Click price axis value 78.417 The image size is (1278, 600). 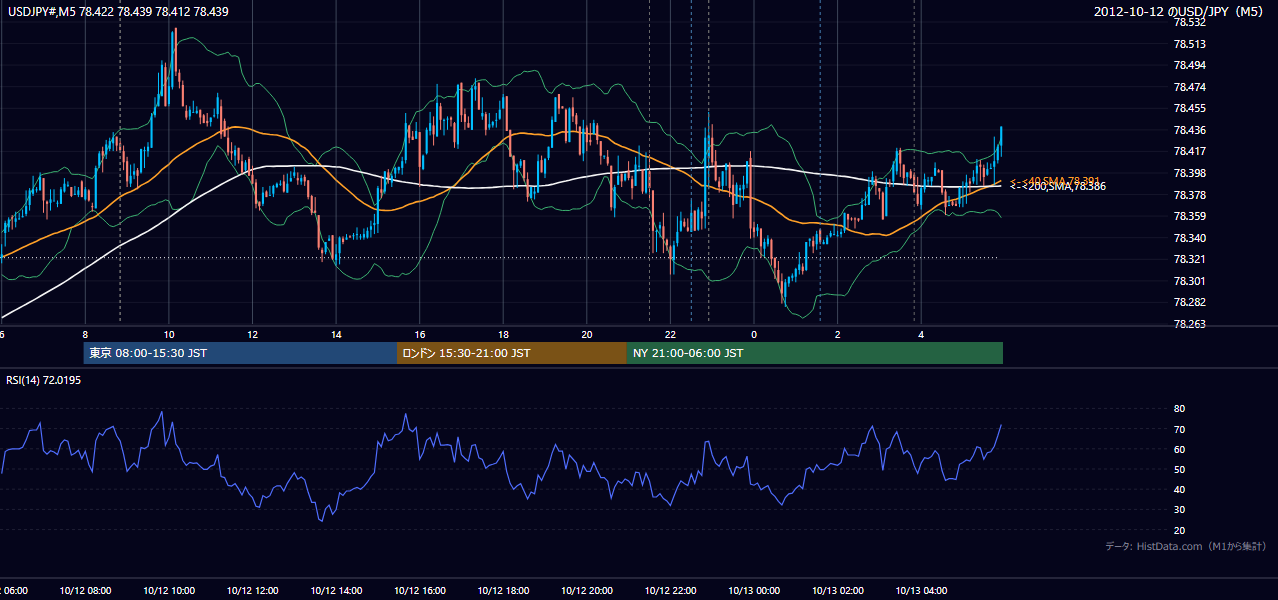click(x=1190, y=151)
